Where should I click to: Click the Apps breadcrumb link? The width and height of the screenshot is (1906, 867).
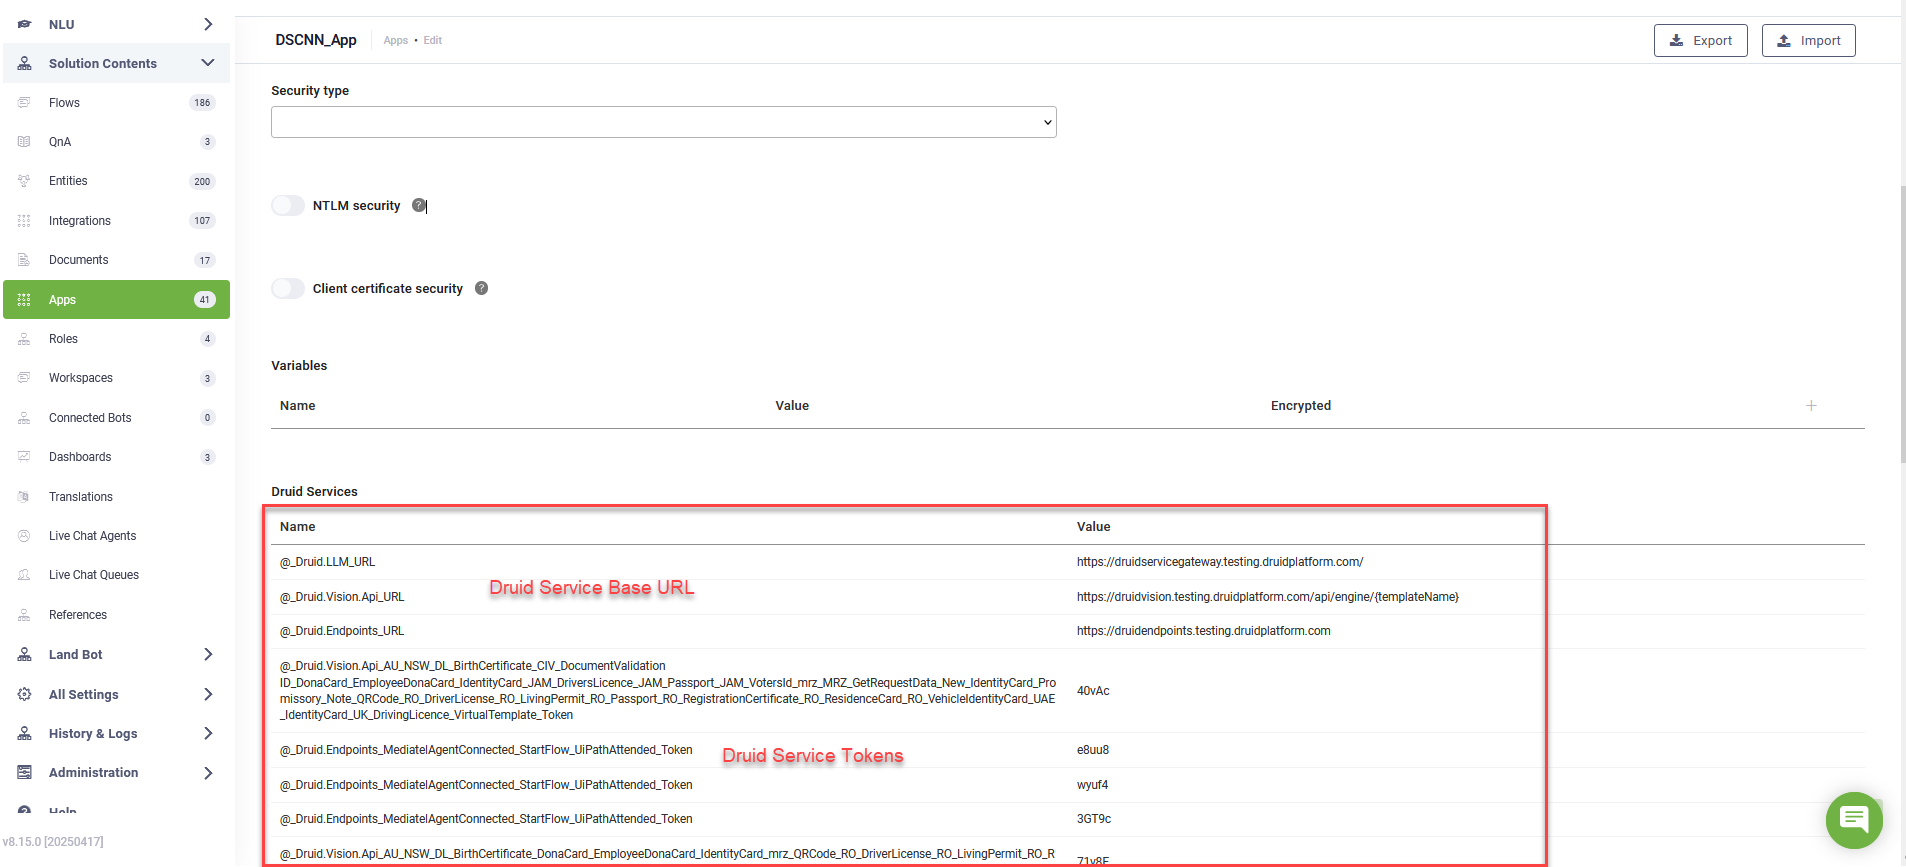(396, 41)
